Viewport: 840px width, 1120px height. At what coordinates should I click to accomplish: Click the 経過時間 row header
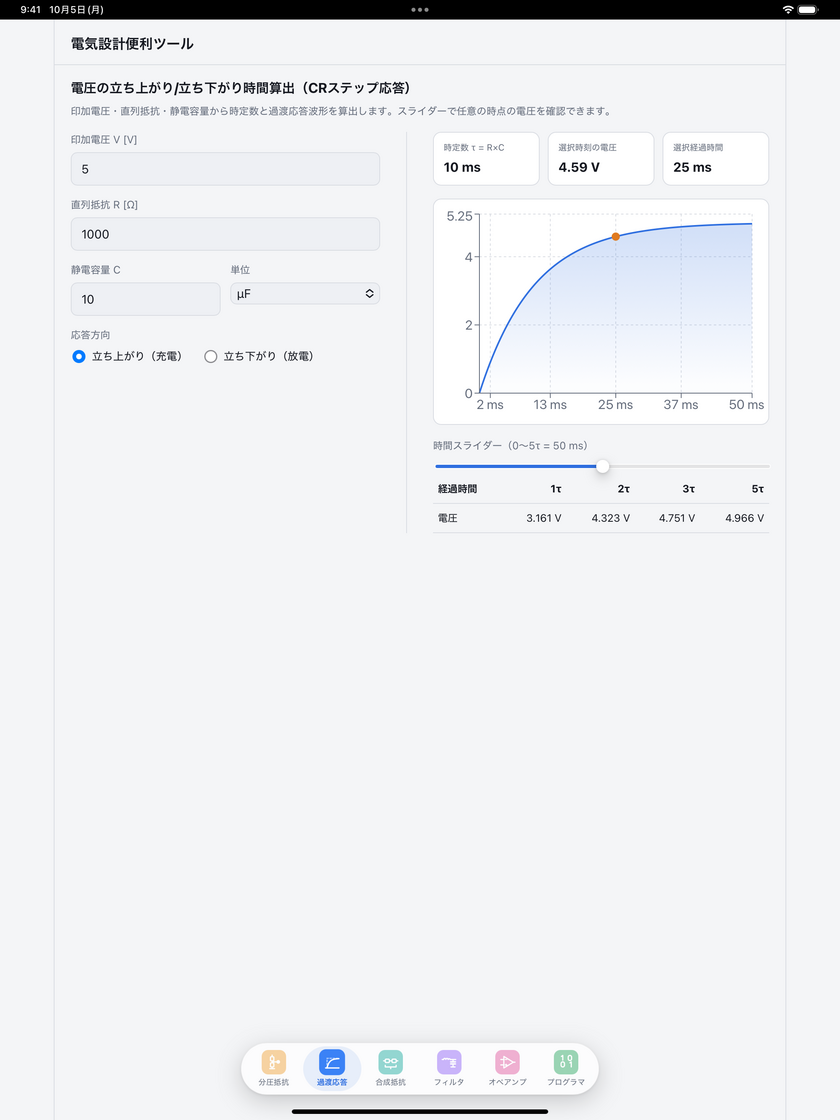click(x=457, y=489)
